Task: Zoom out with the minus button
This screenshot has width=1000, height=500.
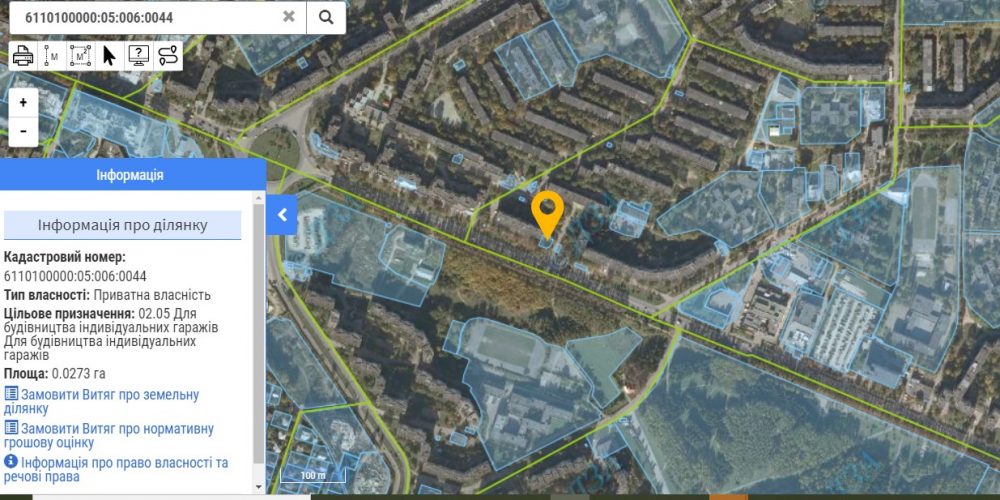Action: (x=24, y=131)
